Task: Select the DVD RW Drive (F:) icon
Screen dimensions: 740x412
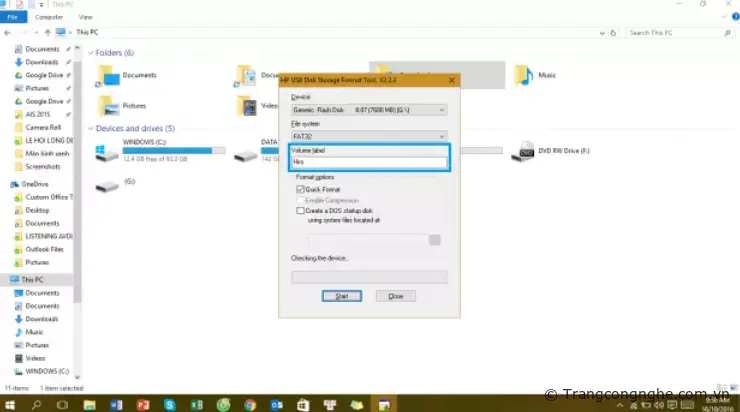Action: [x=523, y=152]
